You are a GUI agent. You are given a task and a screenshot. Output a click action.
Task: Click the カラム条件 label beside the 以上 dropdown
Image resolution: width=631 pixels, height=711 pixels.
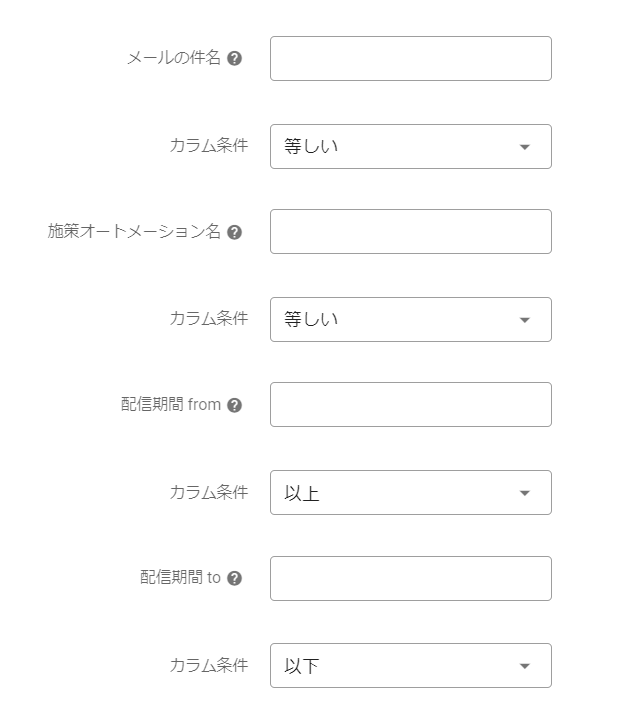208,493
